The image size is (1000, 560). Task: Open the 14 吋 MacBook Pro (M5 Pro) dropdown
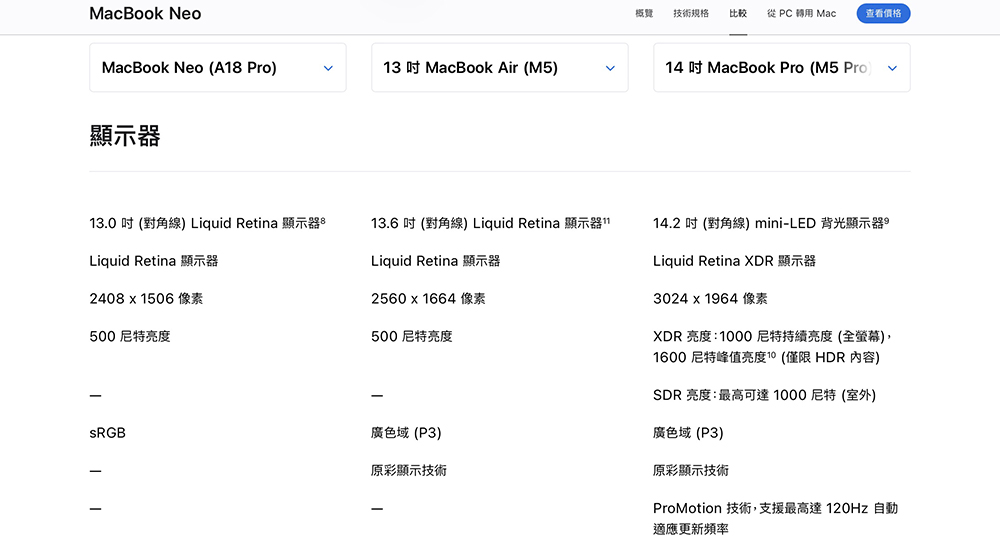(781, 68)
